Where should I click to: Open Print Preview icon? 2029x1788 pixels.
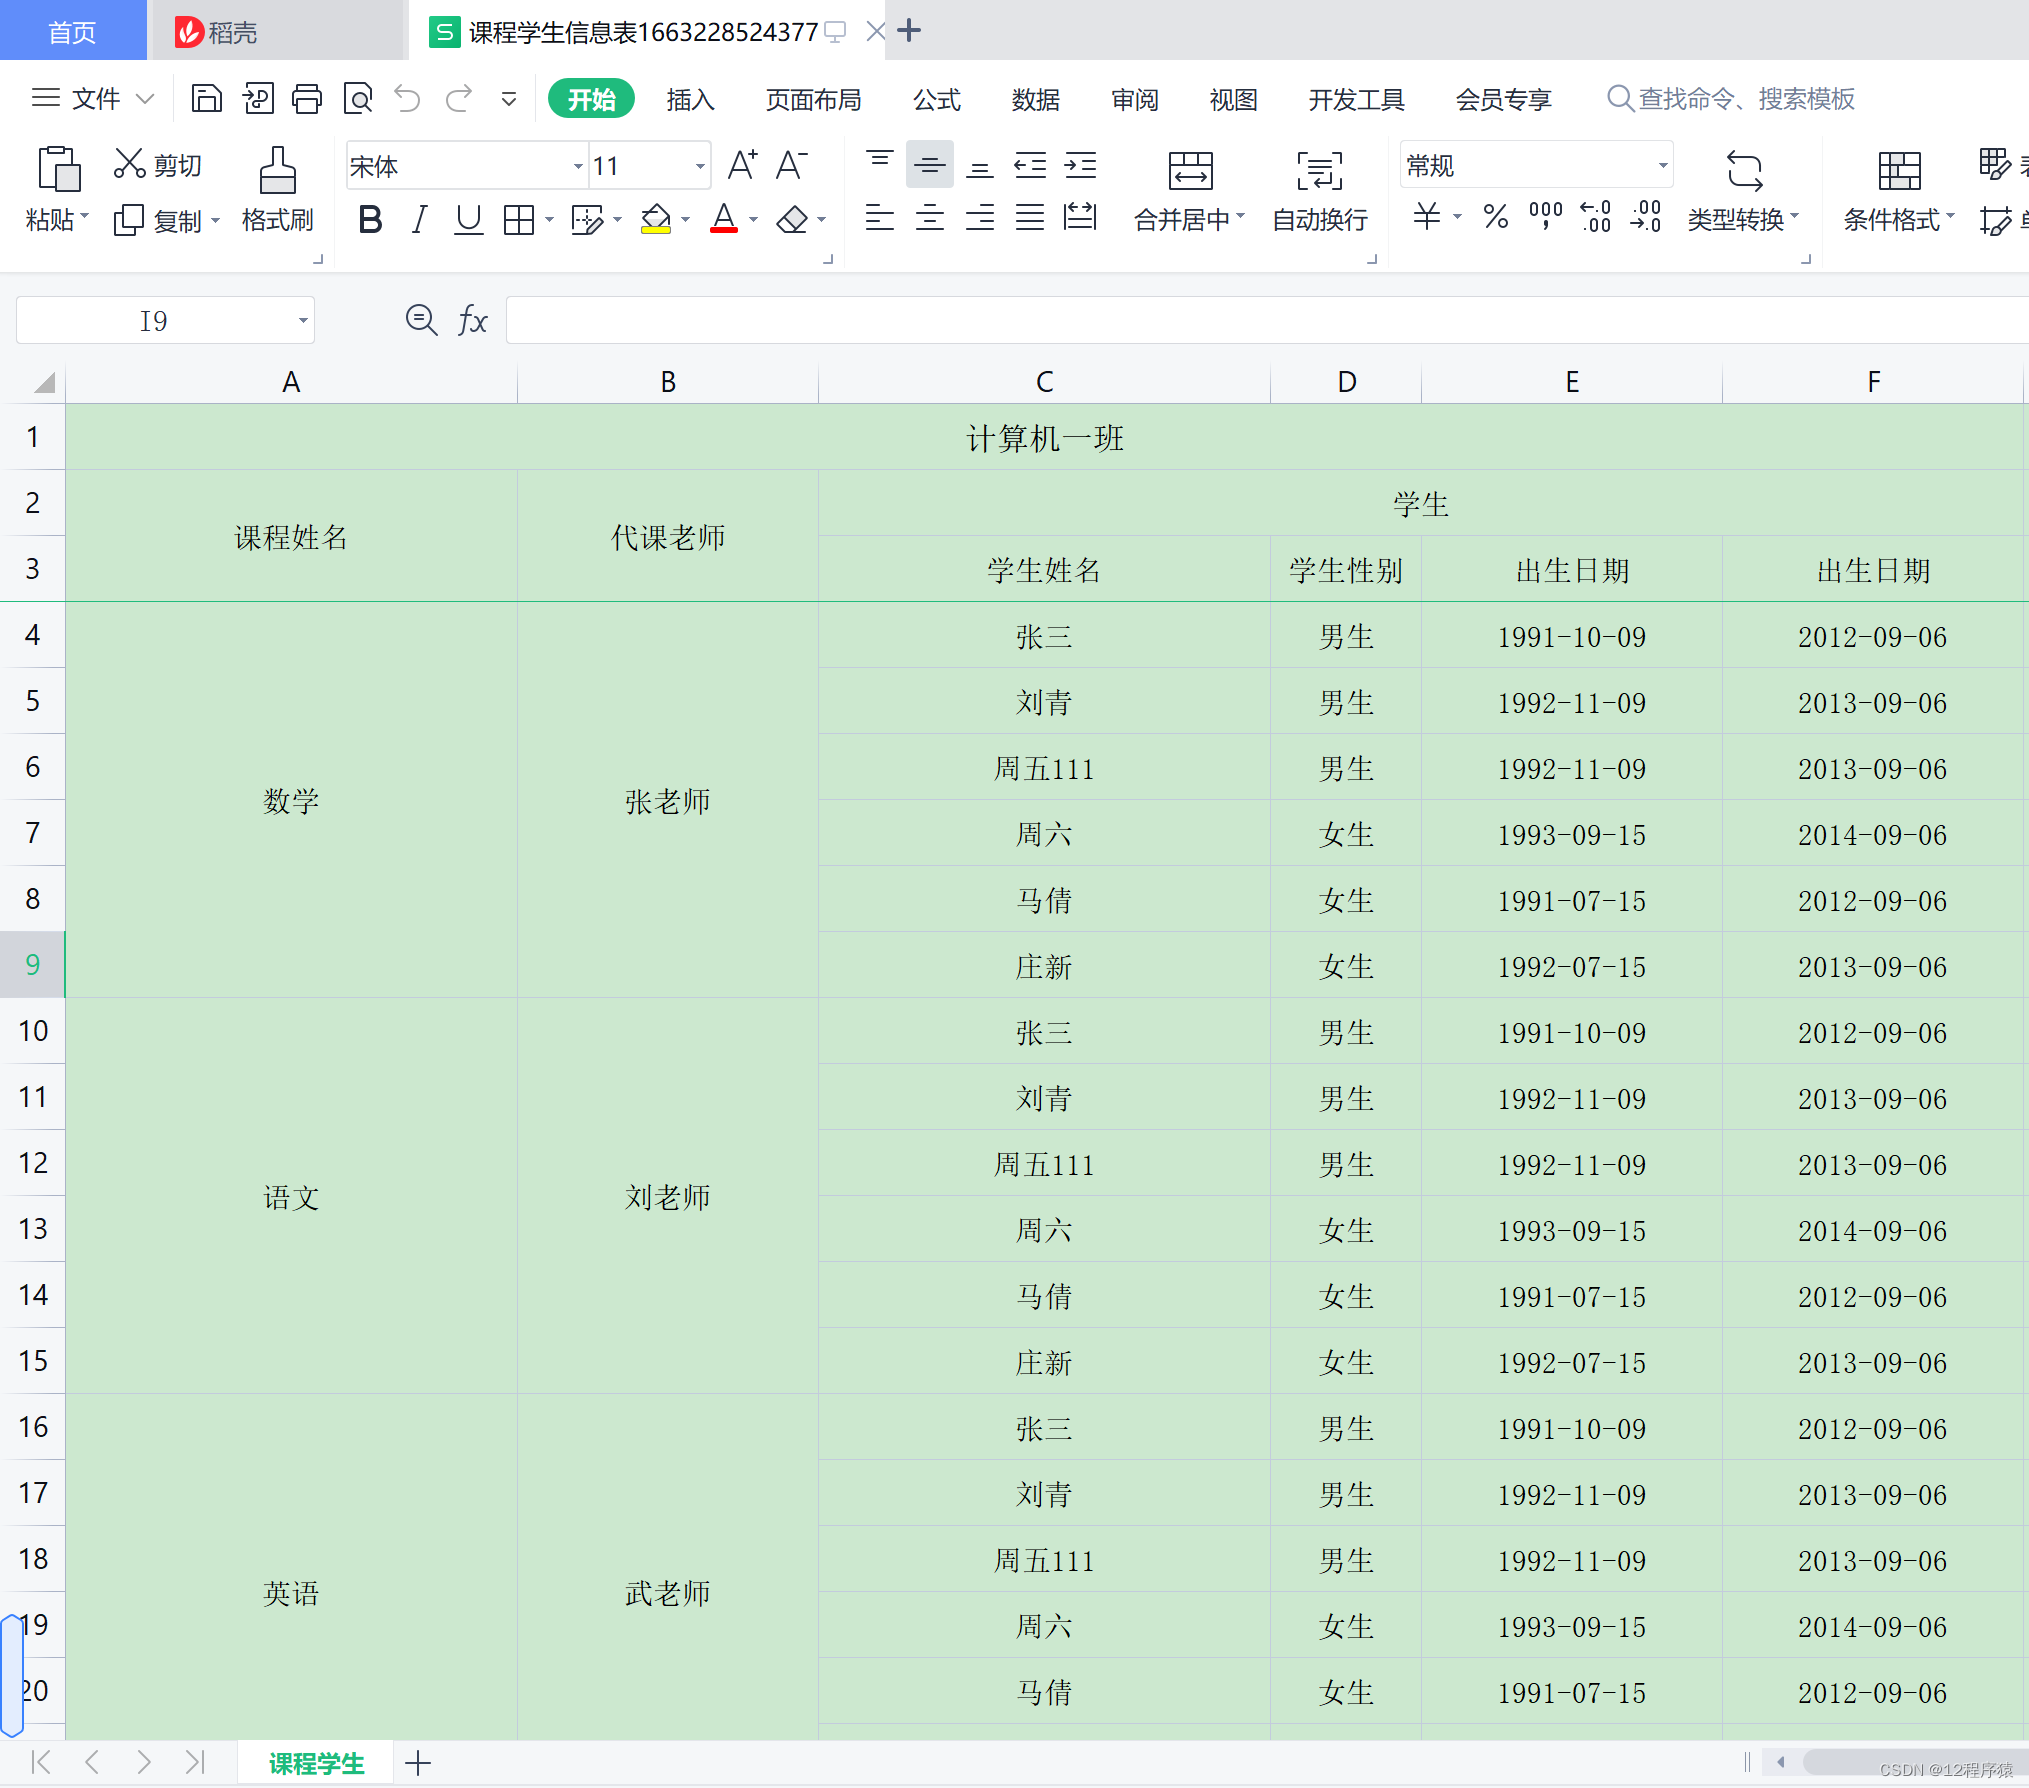(x=357, y=99)
